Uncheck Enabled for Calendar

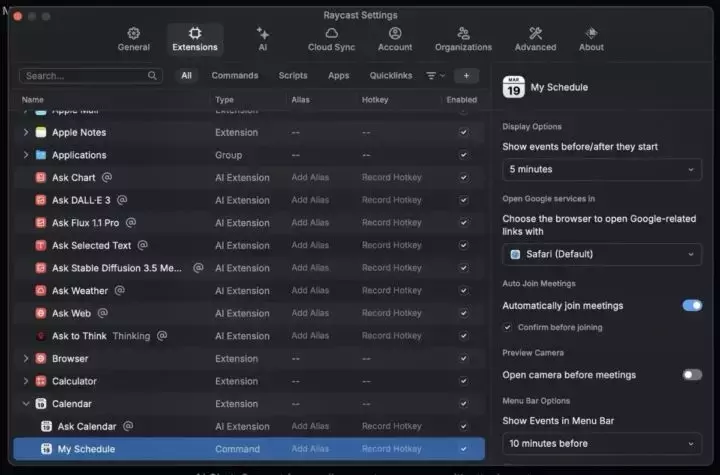[x=464, y=404]
